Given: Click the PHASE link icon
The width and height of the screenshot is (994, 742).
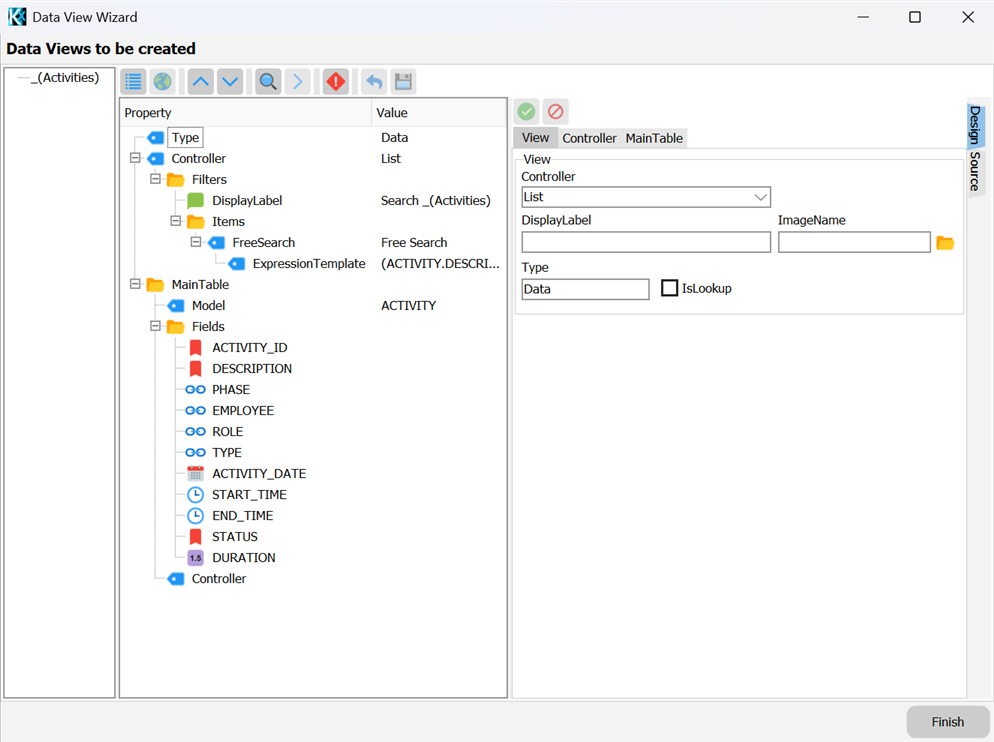Looking at the screenshot, I should pyautogui.click(x=195, y=389).
